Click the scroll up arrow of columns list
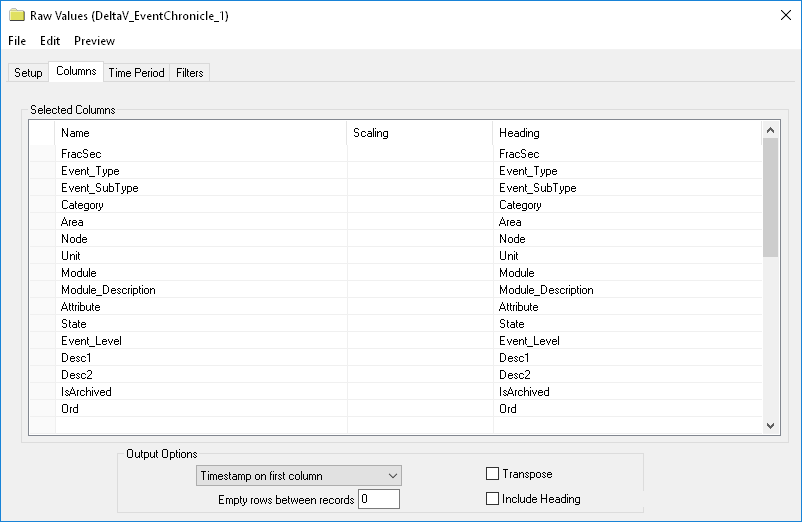Image resolution: width=802 pixels, height=522 pixels. 770,130
